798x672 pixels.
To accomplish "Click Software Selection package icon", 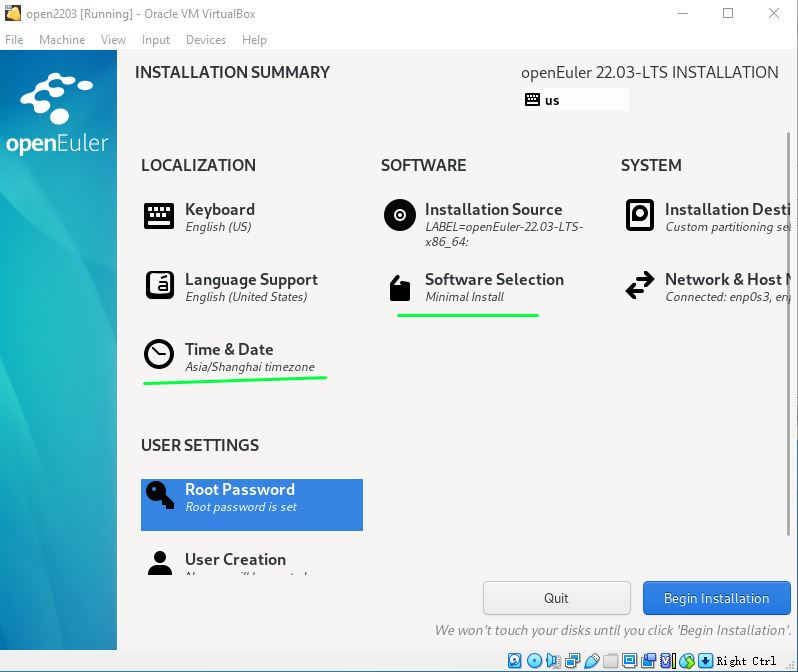I will coord(400,288).
